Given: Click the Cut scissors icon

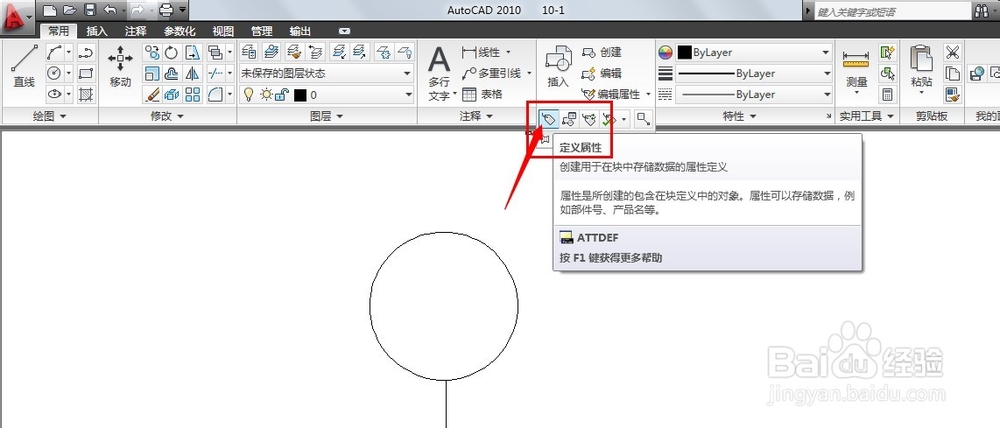Looking at the screenshot, I should 952,52.
